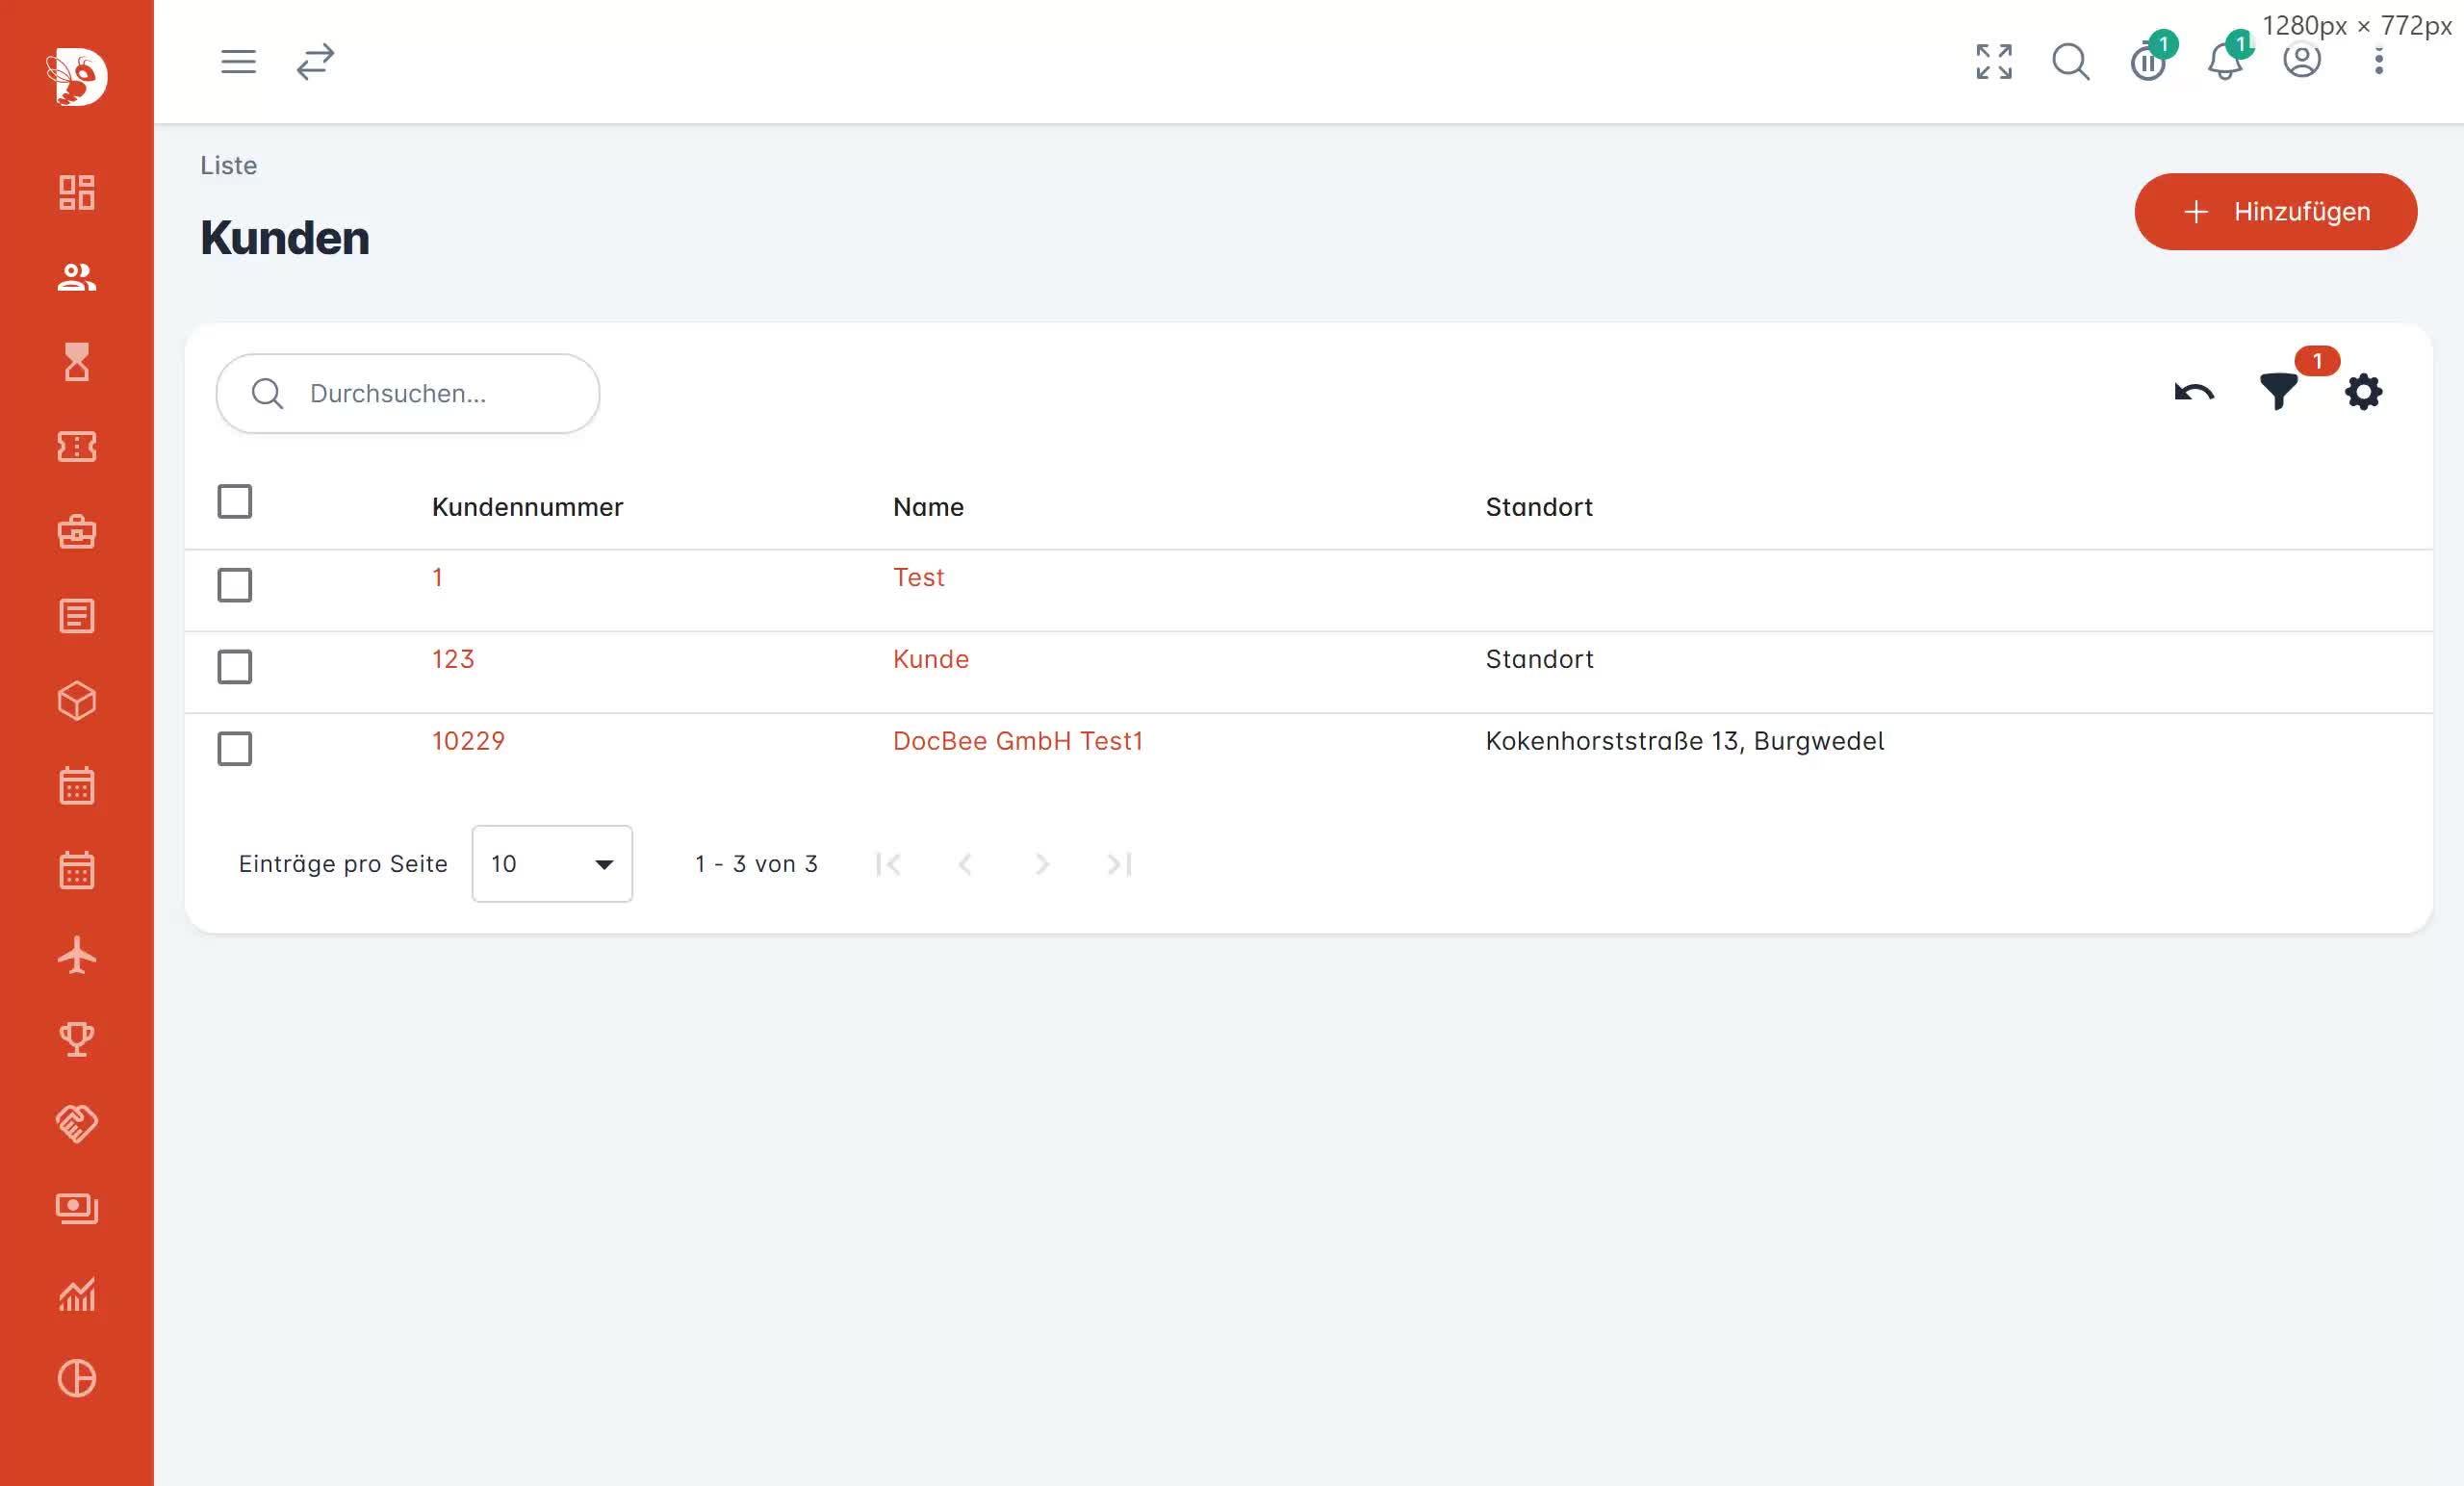This screenshot has width=2464, height=1486.
Task: Open the airplane sidebar icon
Action: (77, 955)
